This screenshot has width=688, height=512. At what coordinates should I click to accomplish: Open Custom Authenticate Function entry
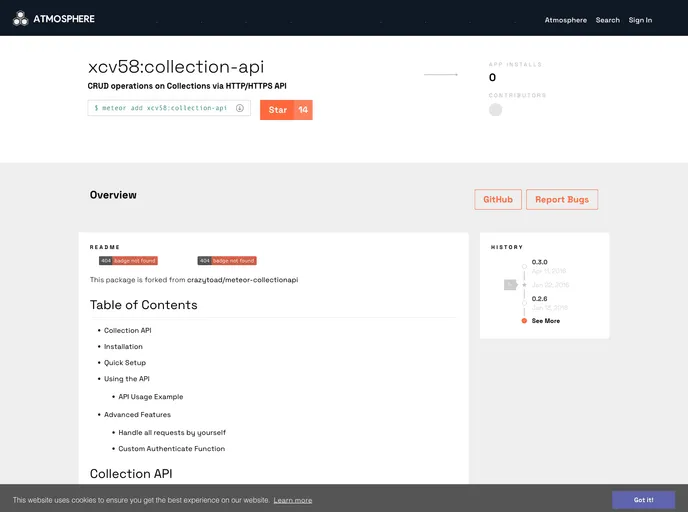(x=172, y=449)
